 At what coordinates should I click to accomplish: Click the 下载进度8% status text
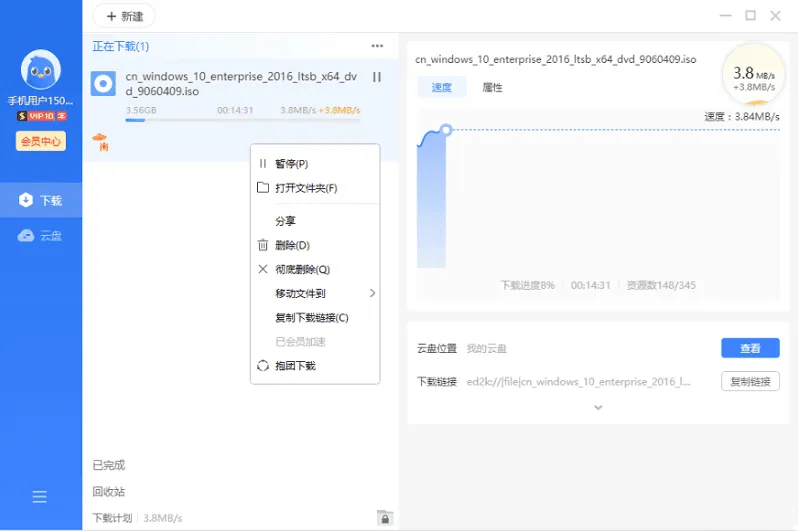coord(527,285)
